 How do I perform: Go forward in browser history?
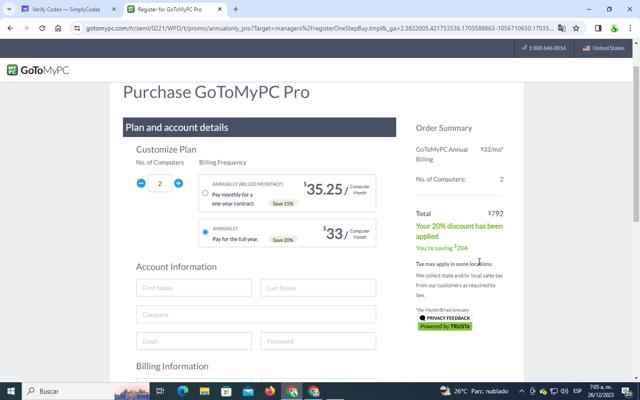pyautogui.click(x=26, y=28)
